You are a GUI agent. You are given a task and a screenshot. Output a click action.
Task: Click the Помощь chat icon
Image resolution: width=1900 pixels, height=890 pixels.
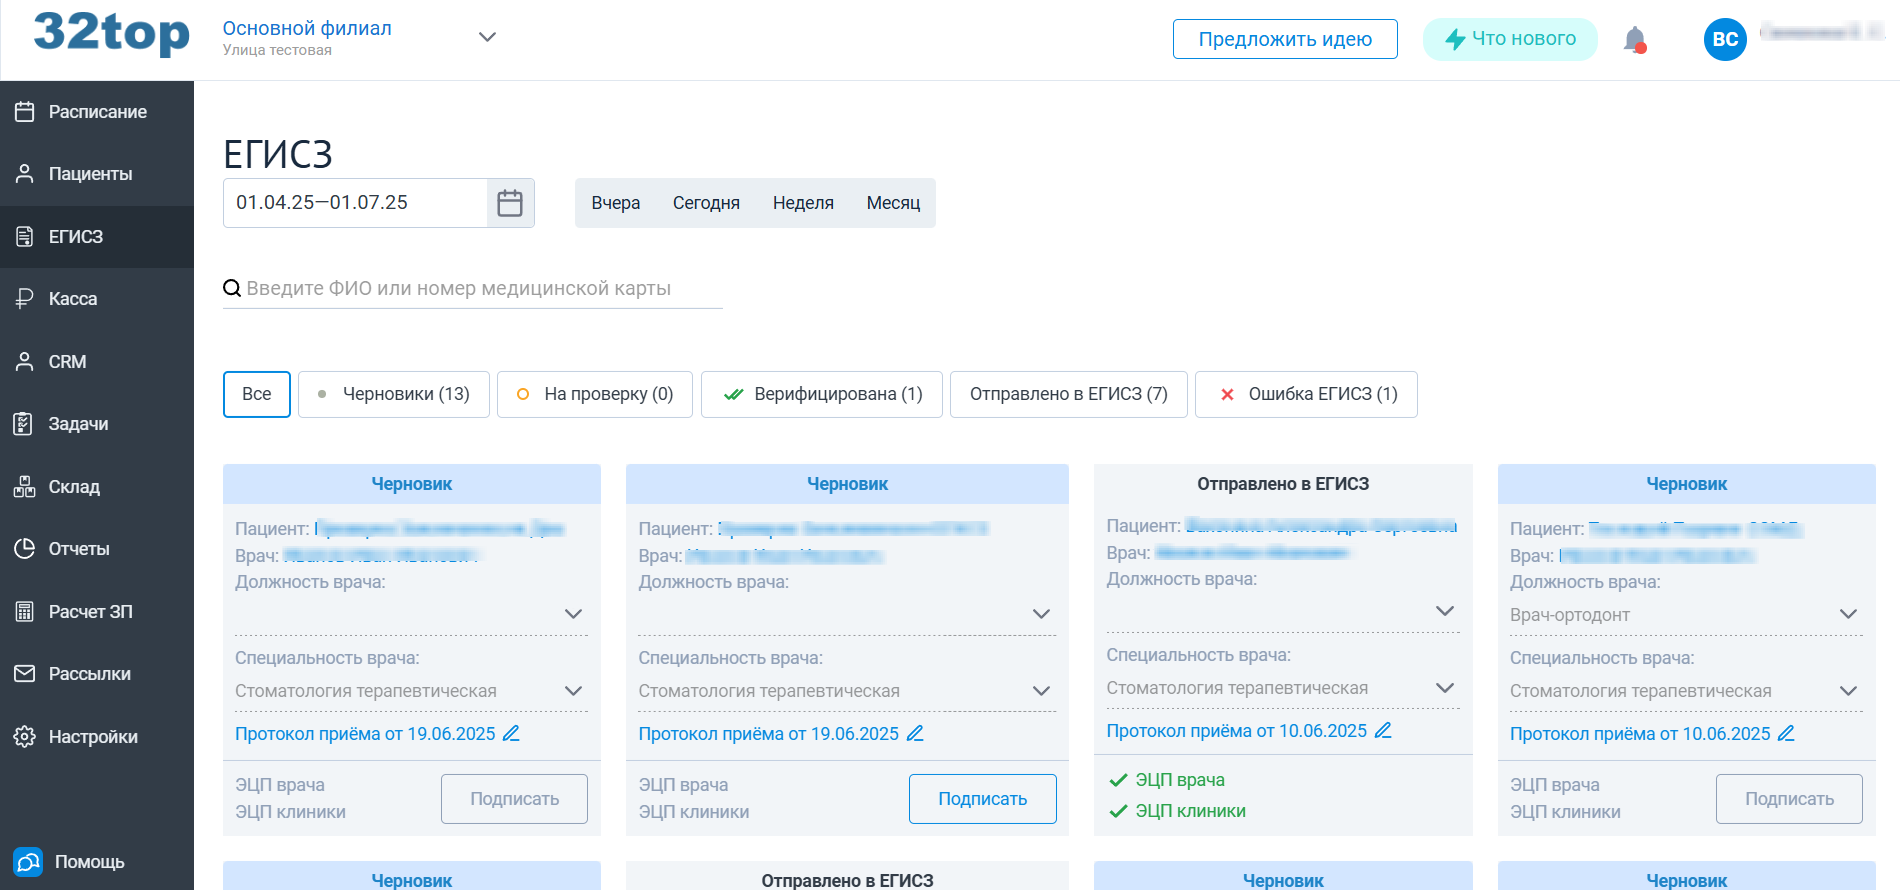[x=28, y=862]
